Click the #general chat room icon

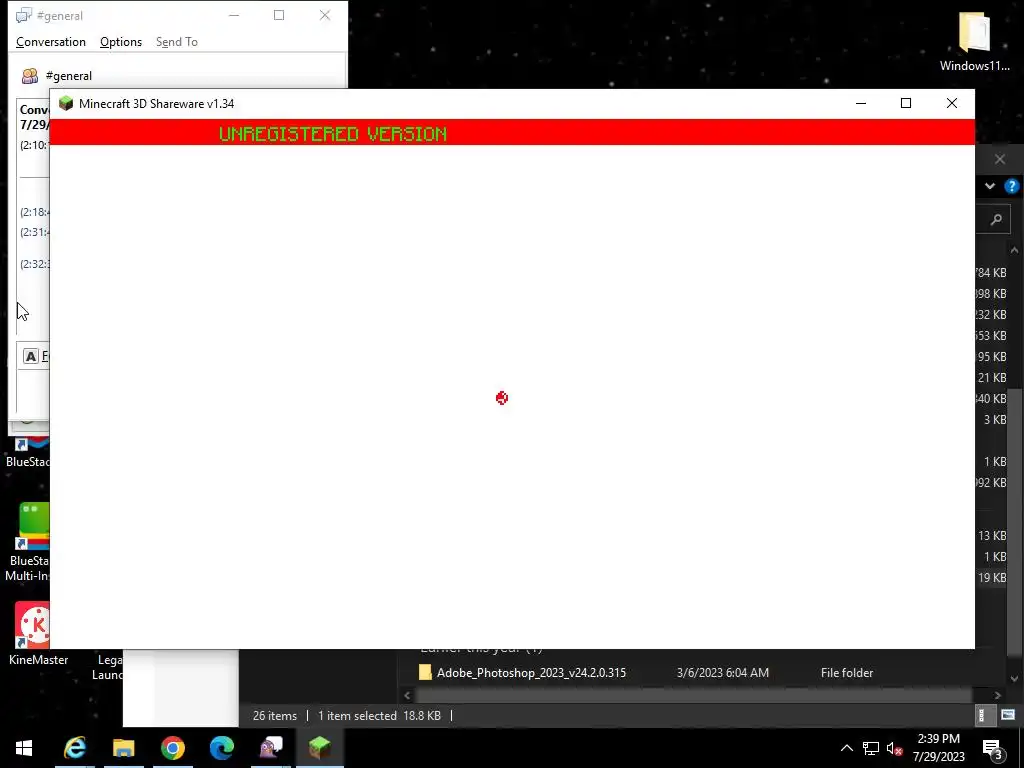tap(30, 76)
